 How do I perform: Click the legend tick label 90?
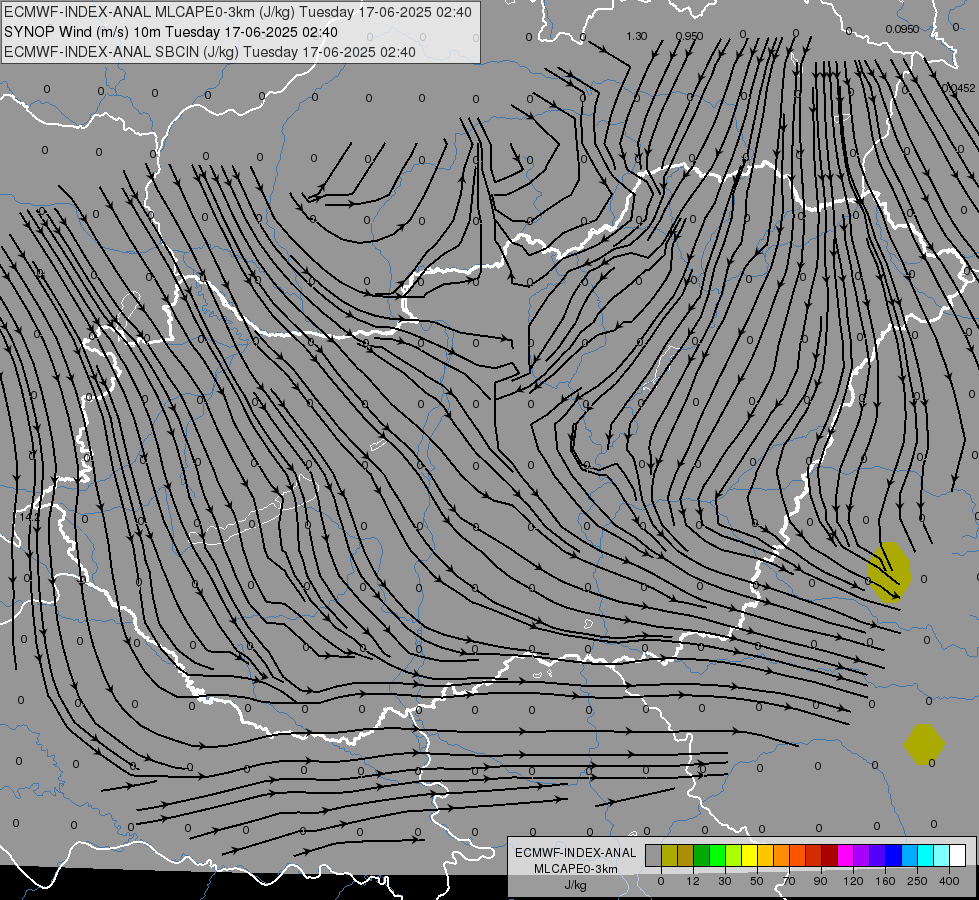[x=820, y=881]
